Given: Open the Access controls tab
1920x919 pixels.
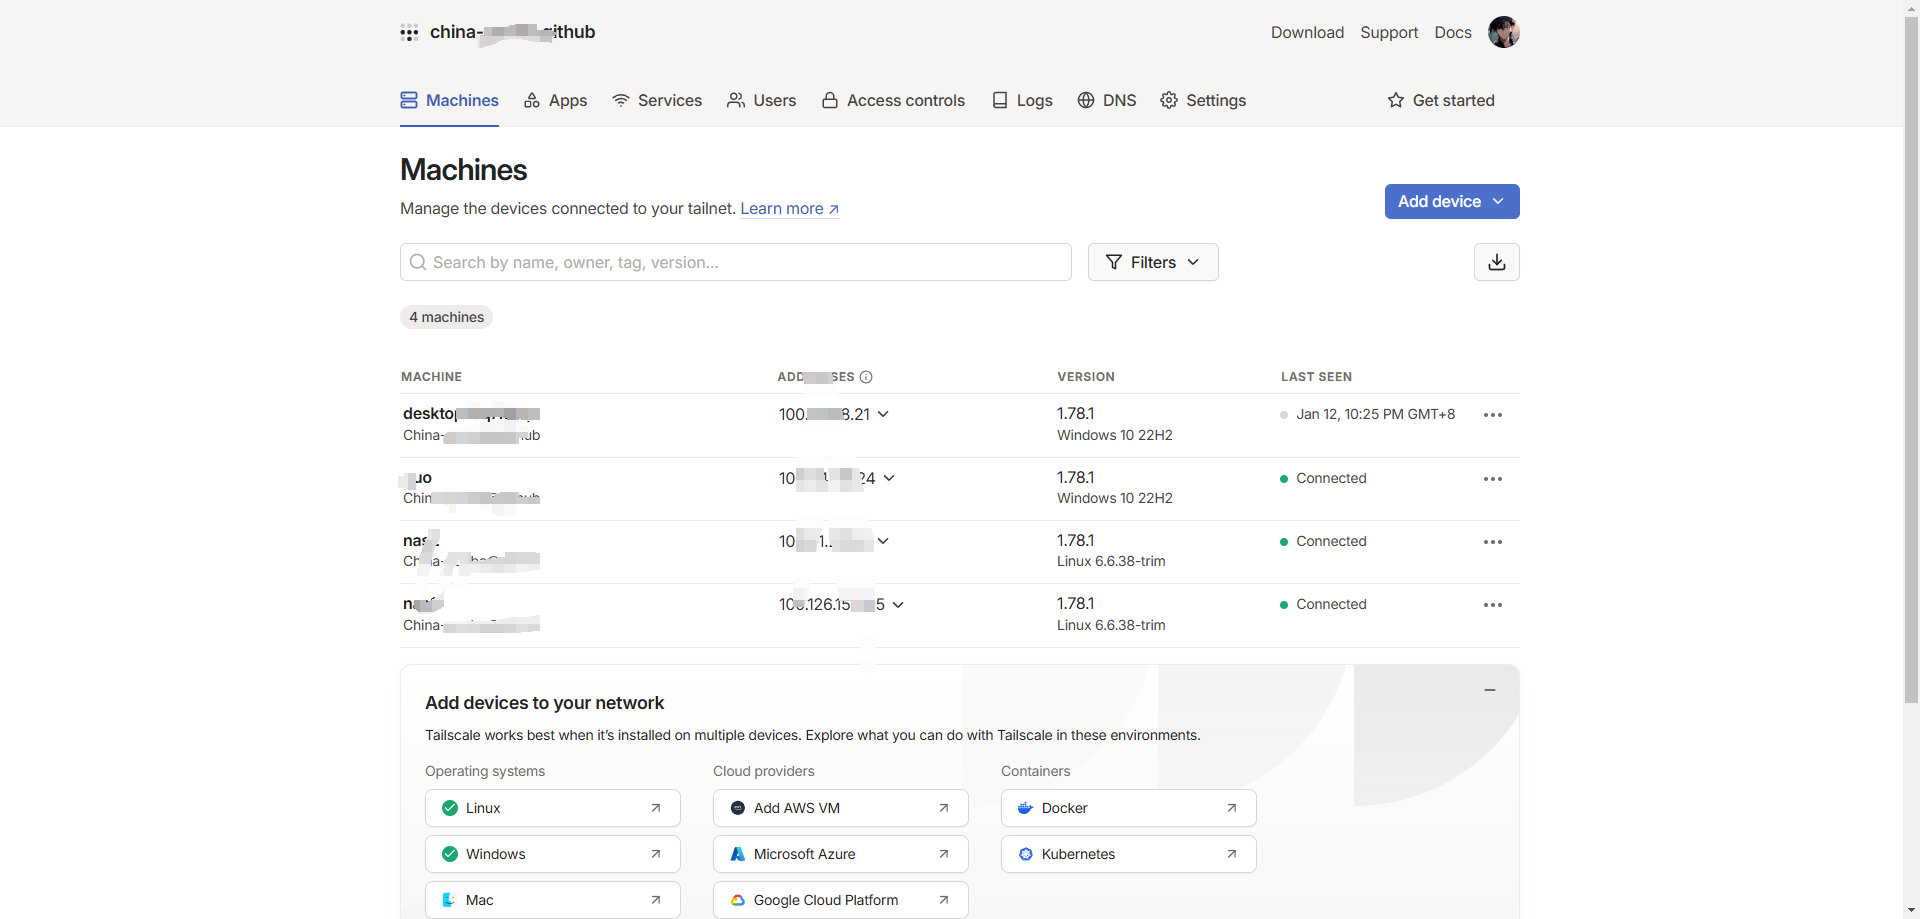Looking at the screenshot, I should tap(893, 100).
